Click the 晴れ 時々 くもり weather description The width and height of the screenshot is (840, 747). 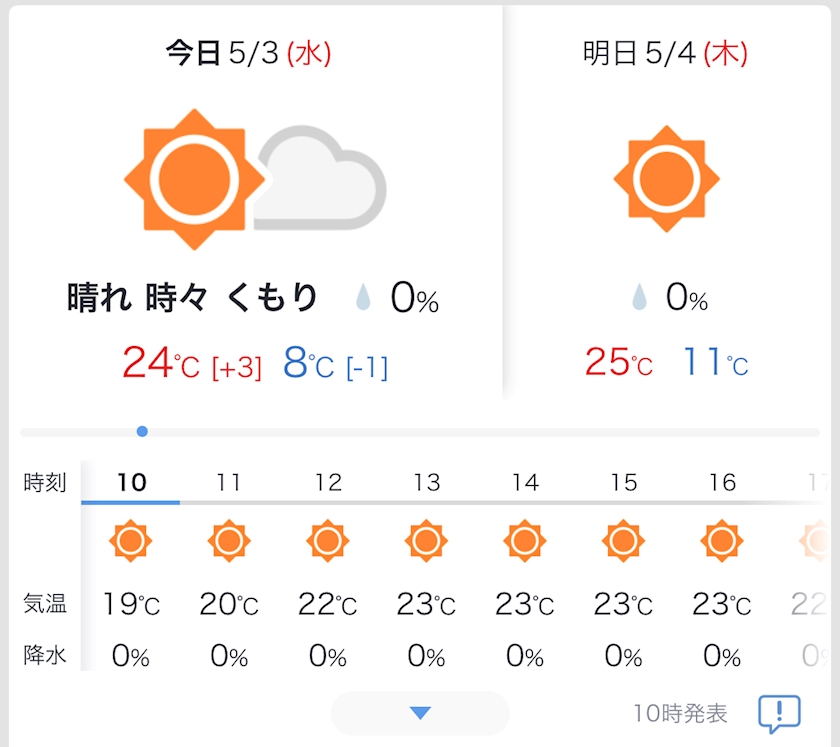click(x=193, y=297)
